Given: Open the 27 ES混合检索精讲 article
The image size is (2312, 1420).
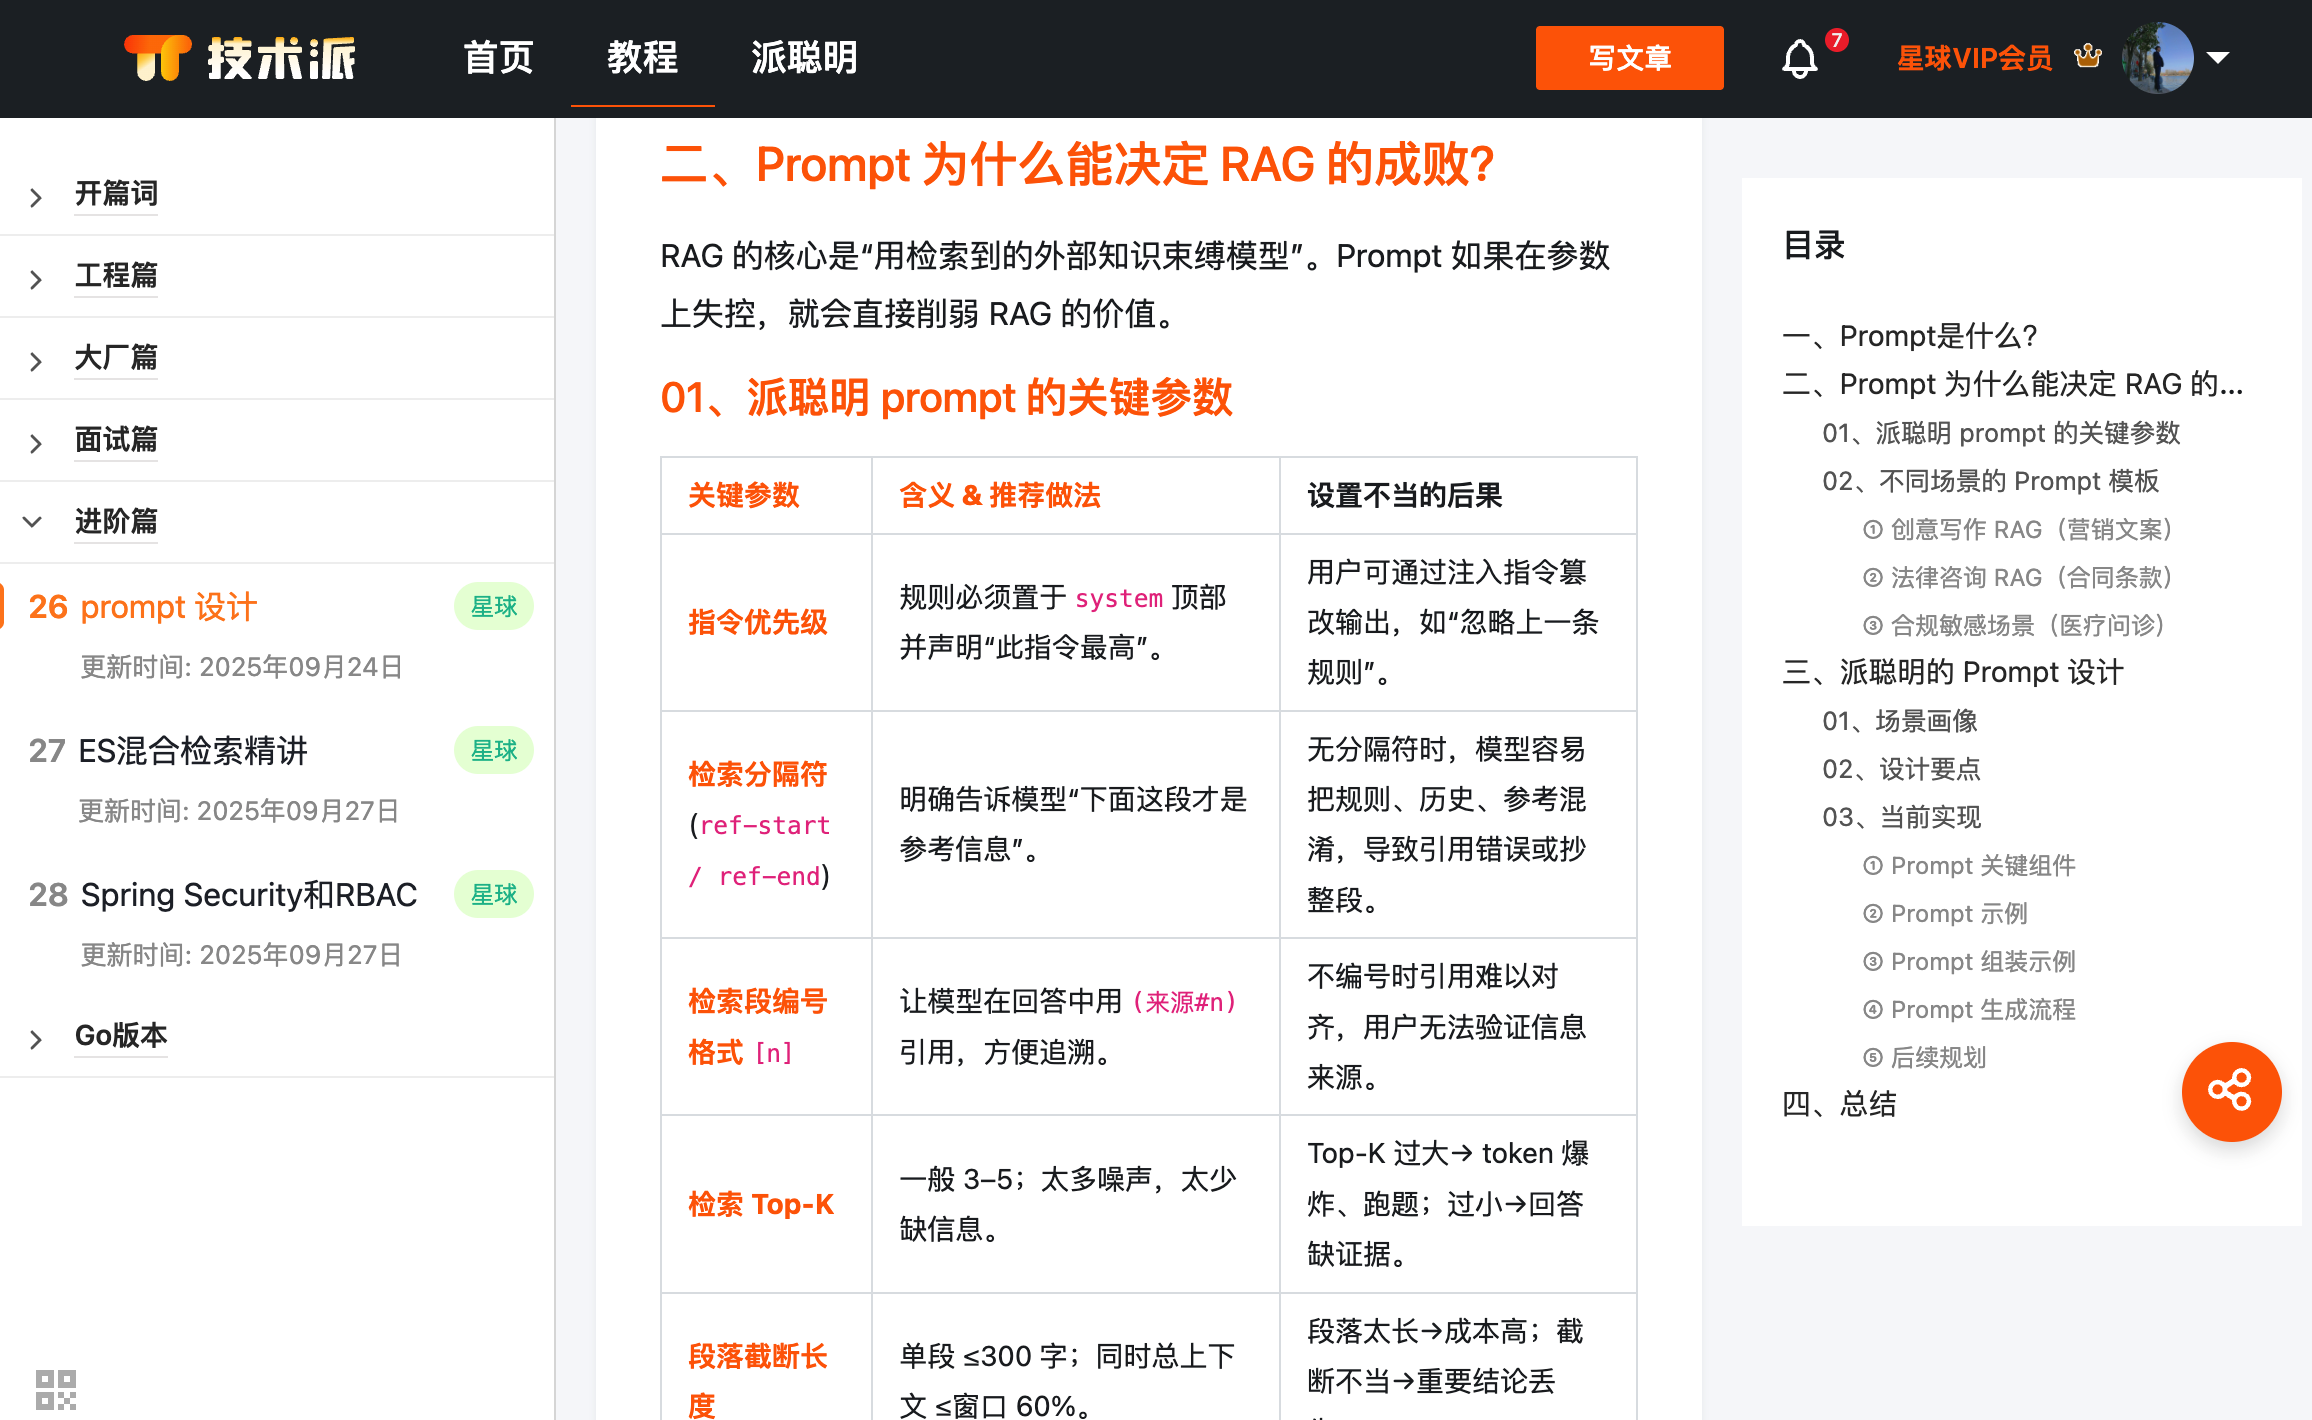Looking at the screenshot, I should pyautogui.click(x=192, y=751).
